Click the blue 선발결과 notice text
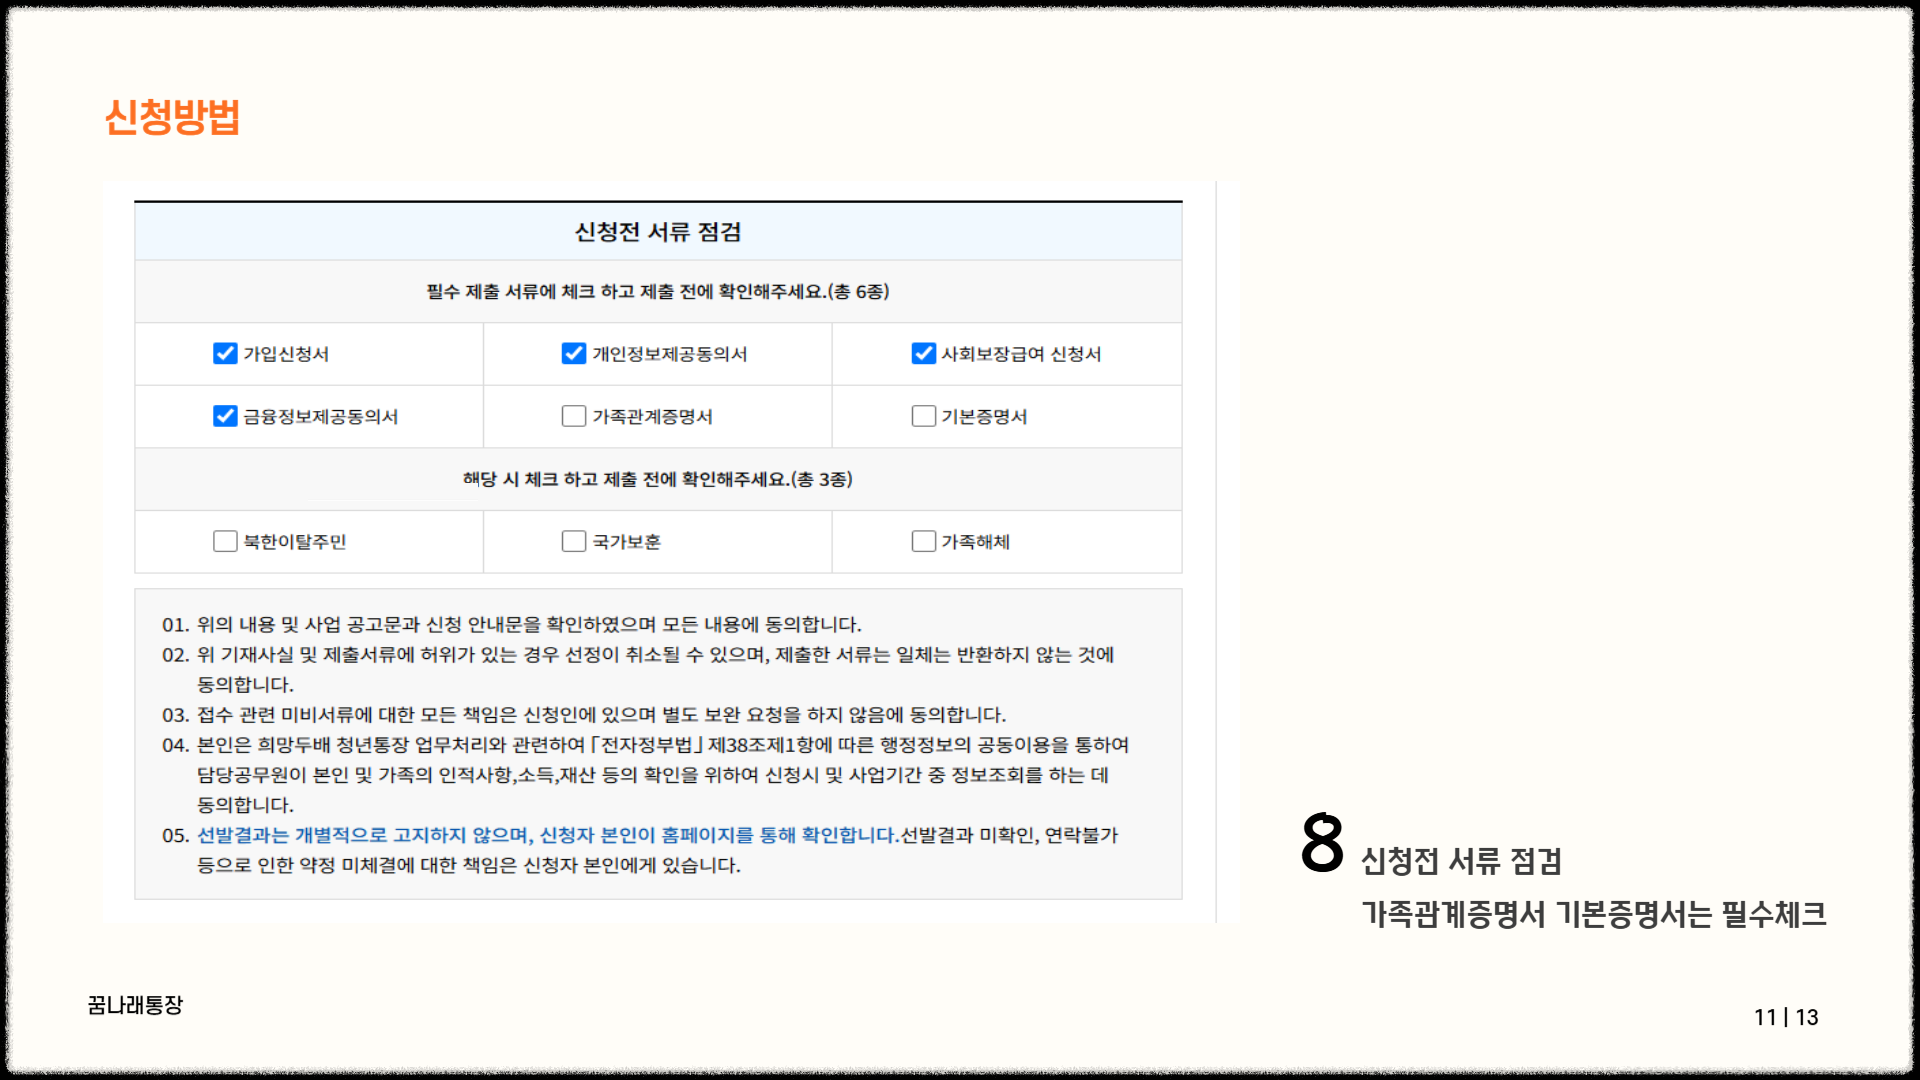1920x1080 pixels. pyautogui.click(x=546, y=835)
